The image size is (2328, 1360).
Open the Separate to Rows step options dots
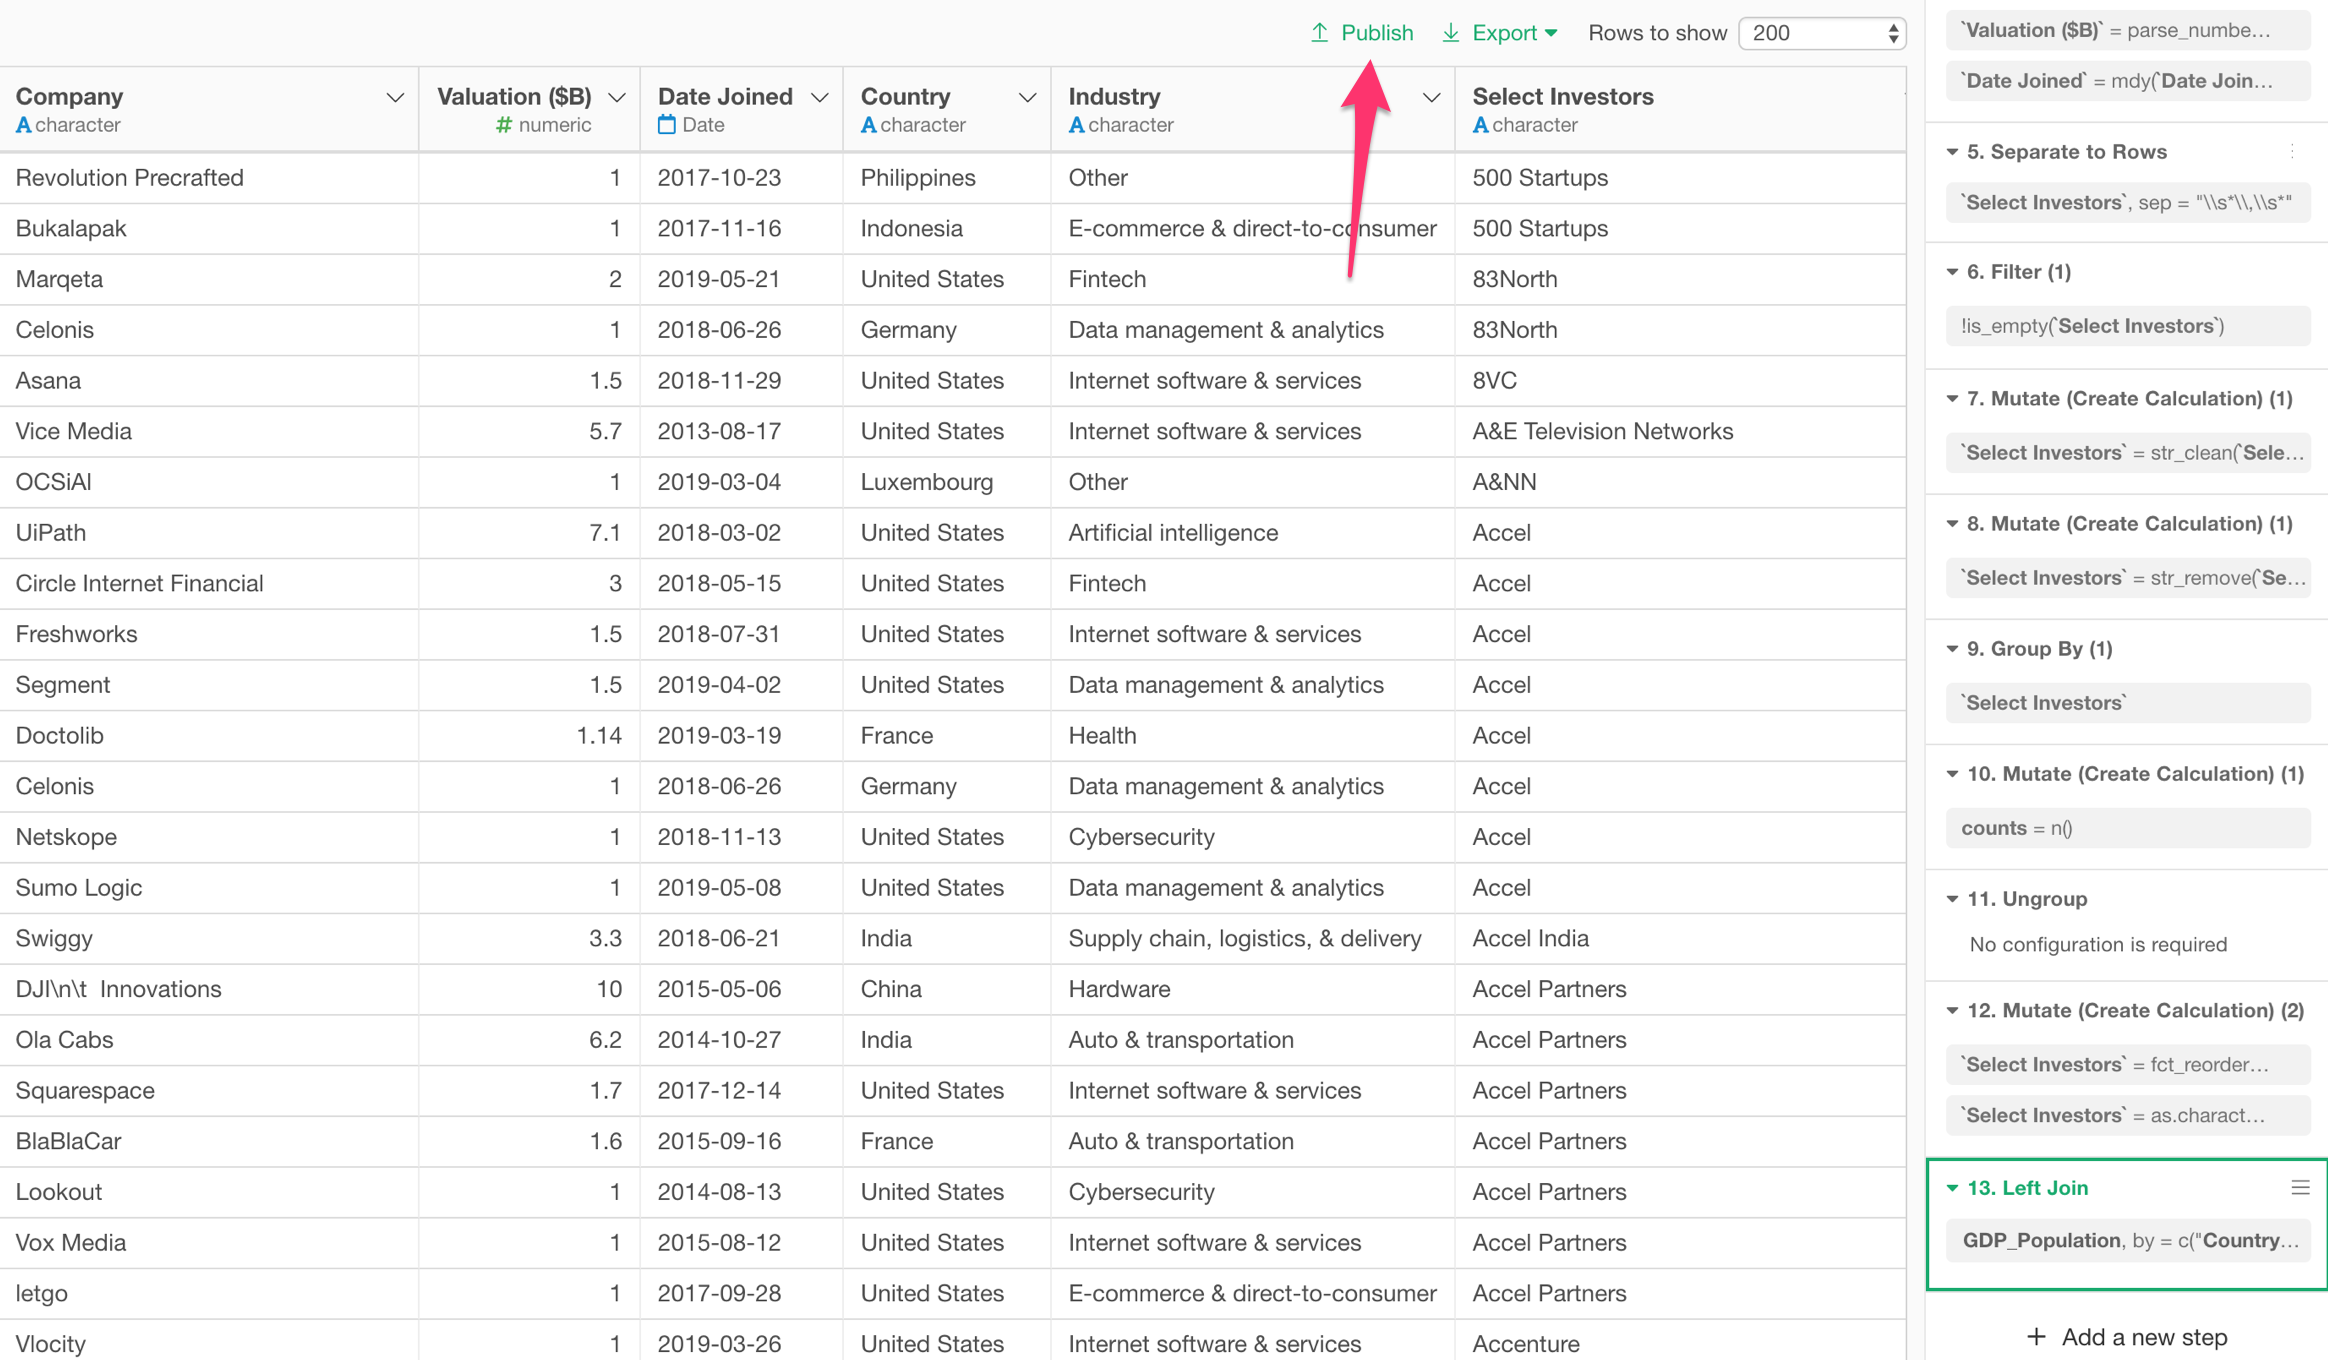pos(2292,152)
